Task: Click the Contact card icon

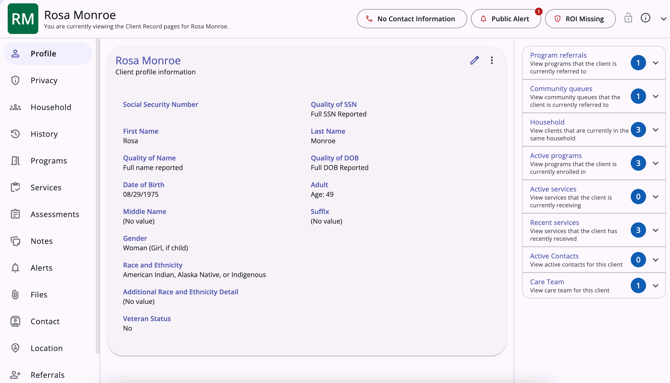Action: coord(15,321)
